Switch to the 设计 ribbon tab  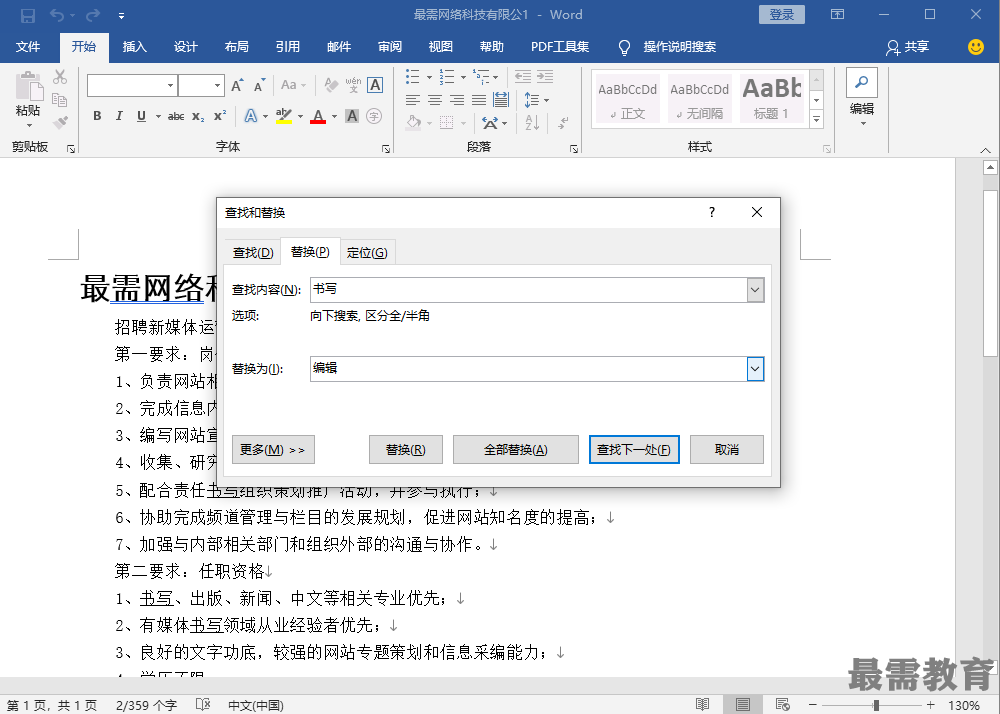pyautogui.click(x=186, y=47)
